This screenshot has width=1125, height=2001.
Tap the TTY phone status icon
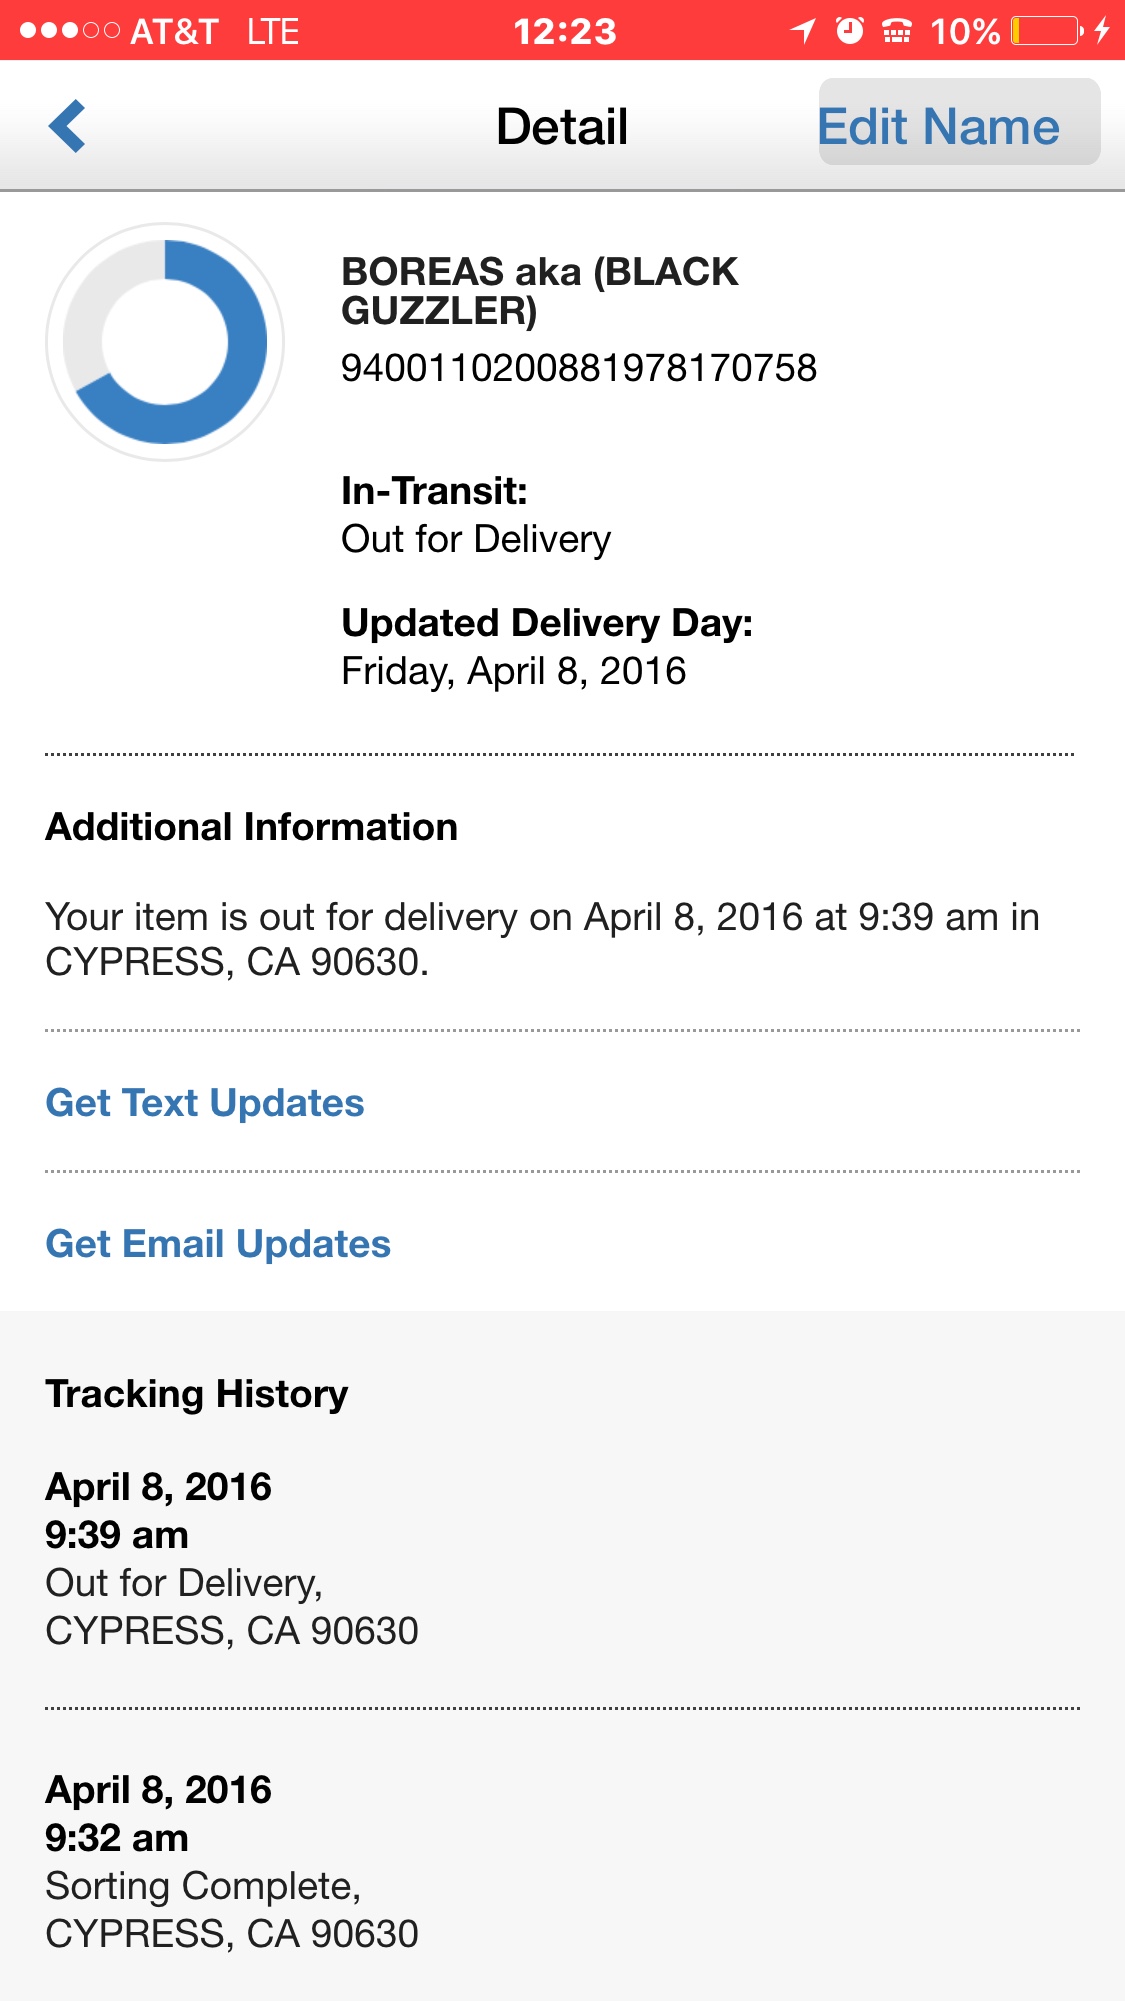click(x=897, y=31)
